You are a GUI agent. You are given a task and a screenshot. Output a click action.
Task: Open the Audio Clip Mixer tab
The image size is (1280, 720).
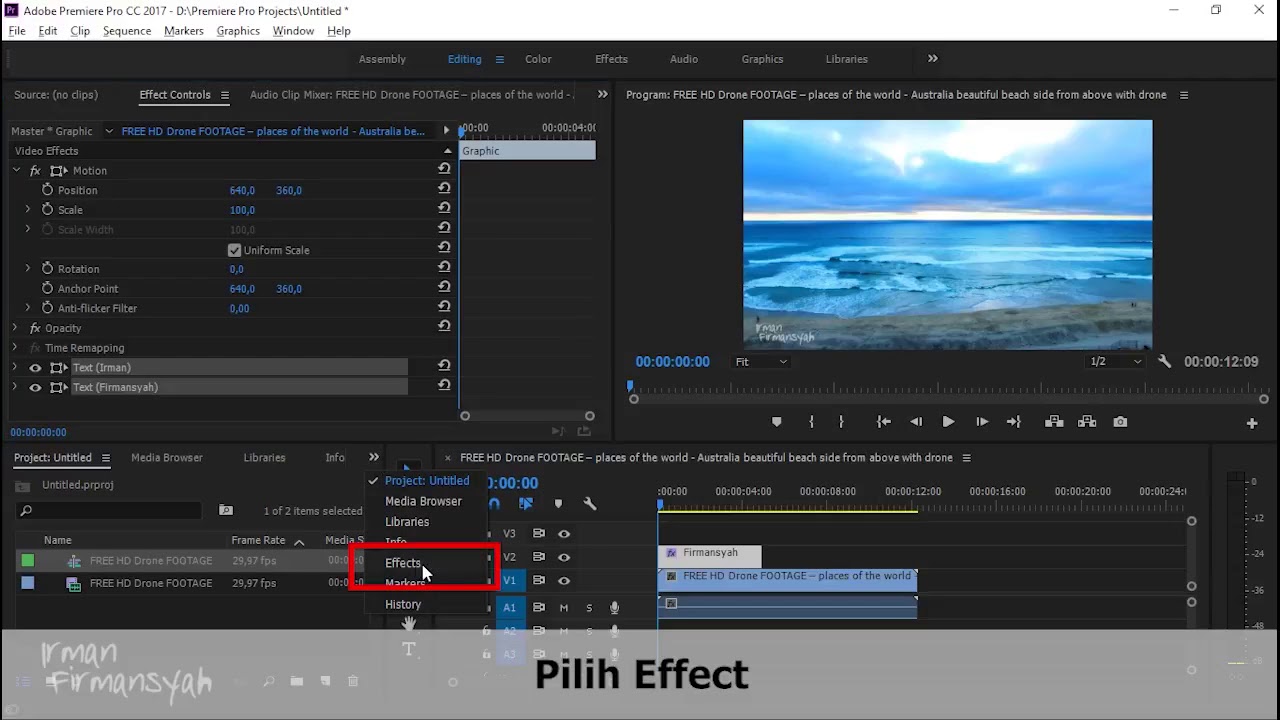pyautogui.click(x=411, y=95)
